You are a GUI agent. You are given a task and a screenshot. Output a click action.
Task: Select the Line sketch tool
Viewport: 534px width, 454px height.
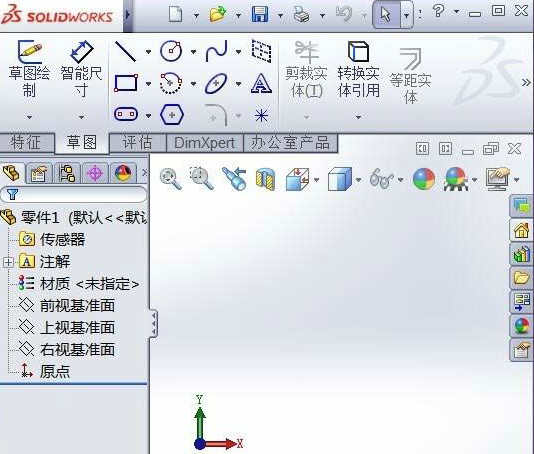point(126,52)
